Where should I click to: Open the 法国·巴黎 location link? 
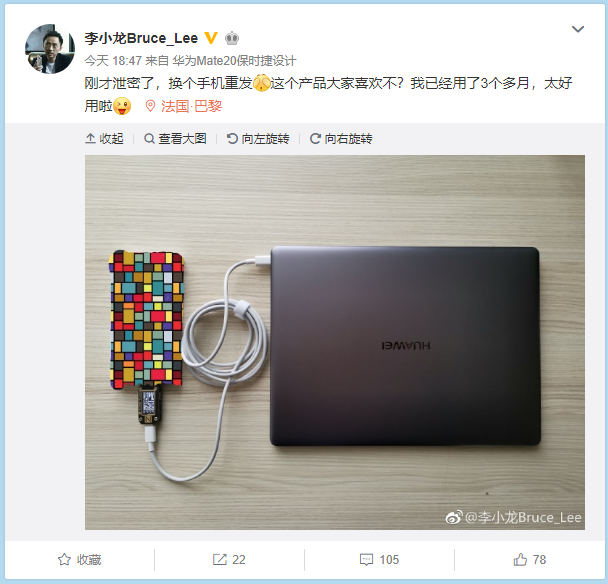pyautogui.click(x=192, y=106)
